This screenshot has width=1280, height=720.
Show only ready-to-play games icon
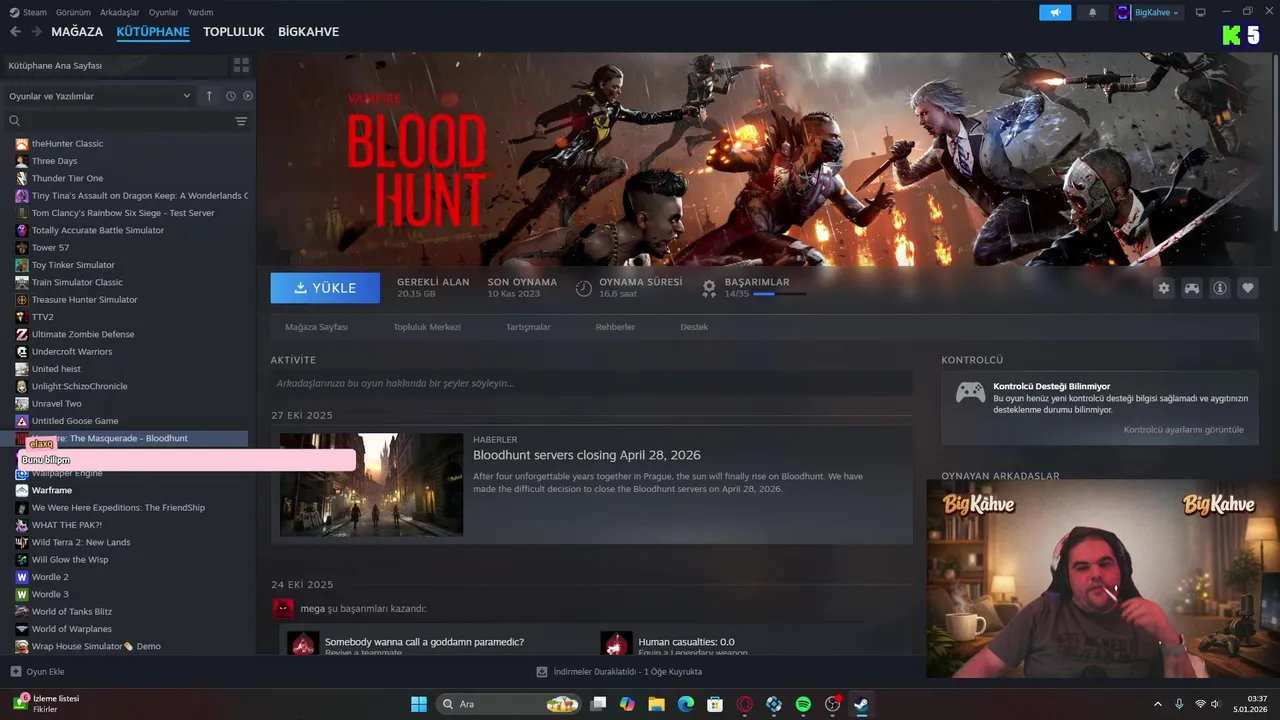pos(248,96)
